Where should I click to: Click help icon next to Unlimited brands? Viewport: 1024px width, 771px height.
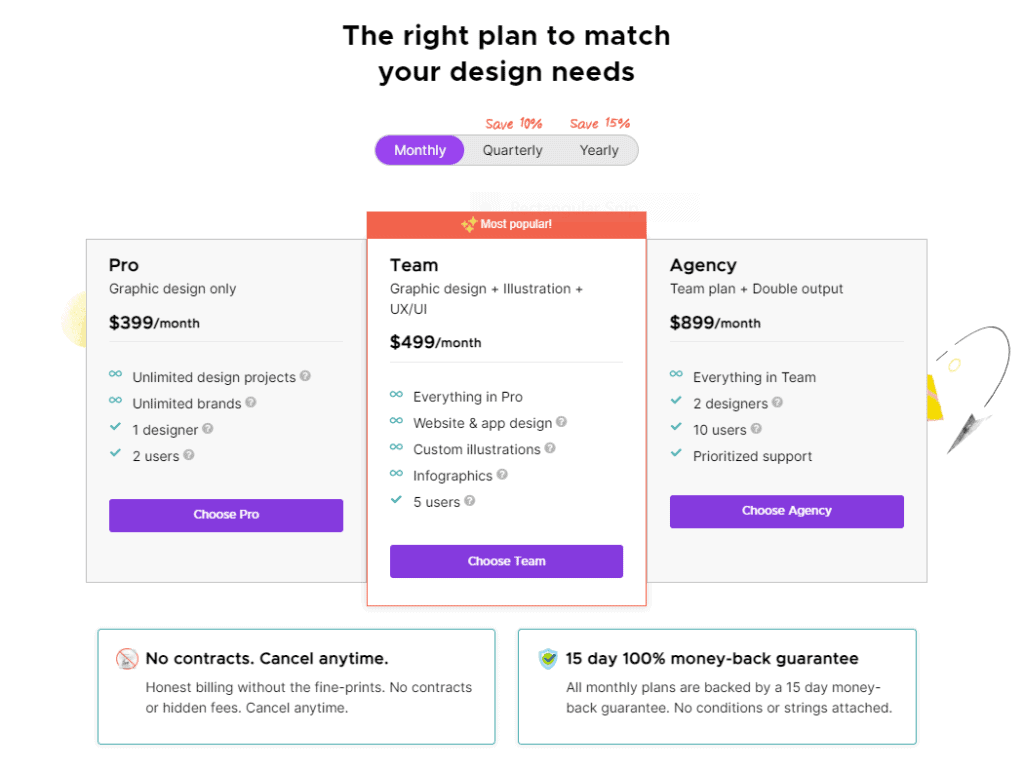251,402
